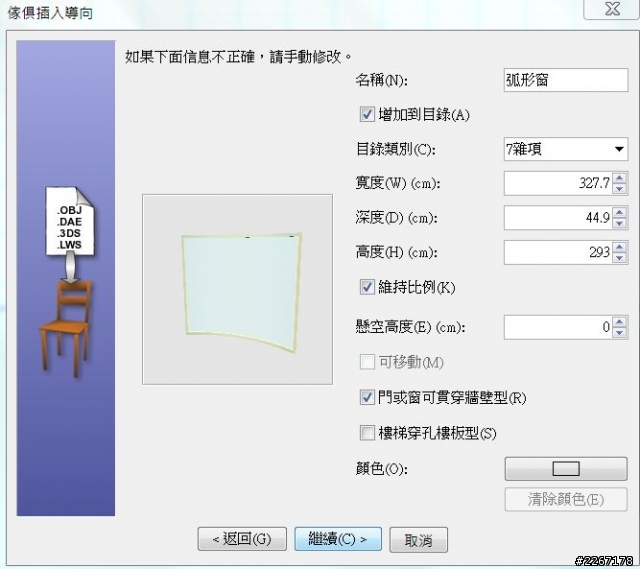Decrease 深度(D) with the down arrow
This screenshot has height=569, width=640.
[620, 223]
